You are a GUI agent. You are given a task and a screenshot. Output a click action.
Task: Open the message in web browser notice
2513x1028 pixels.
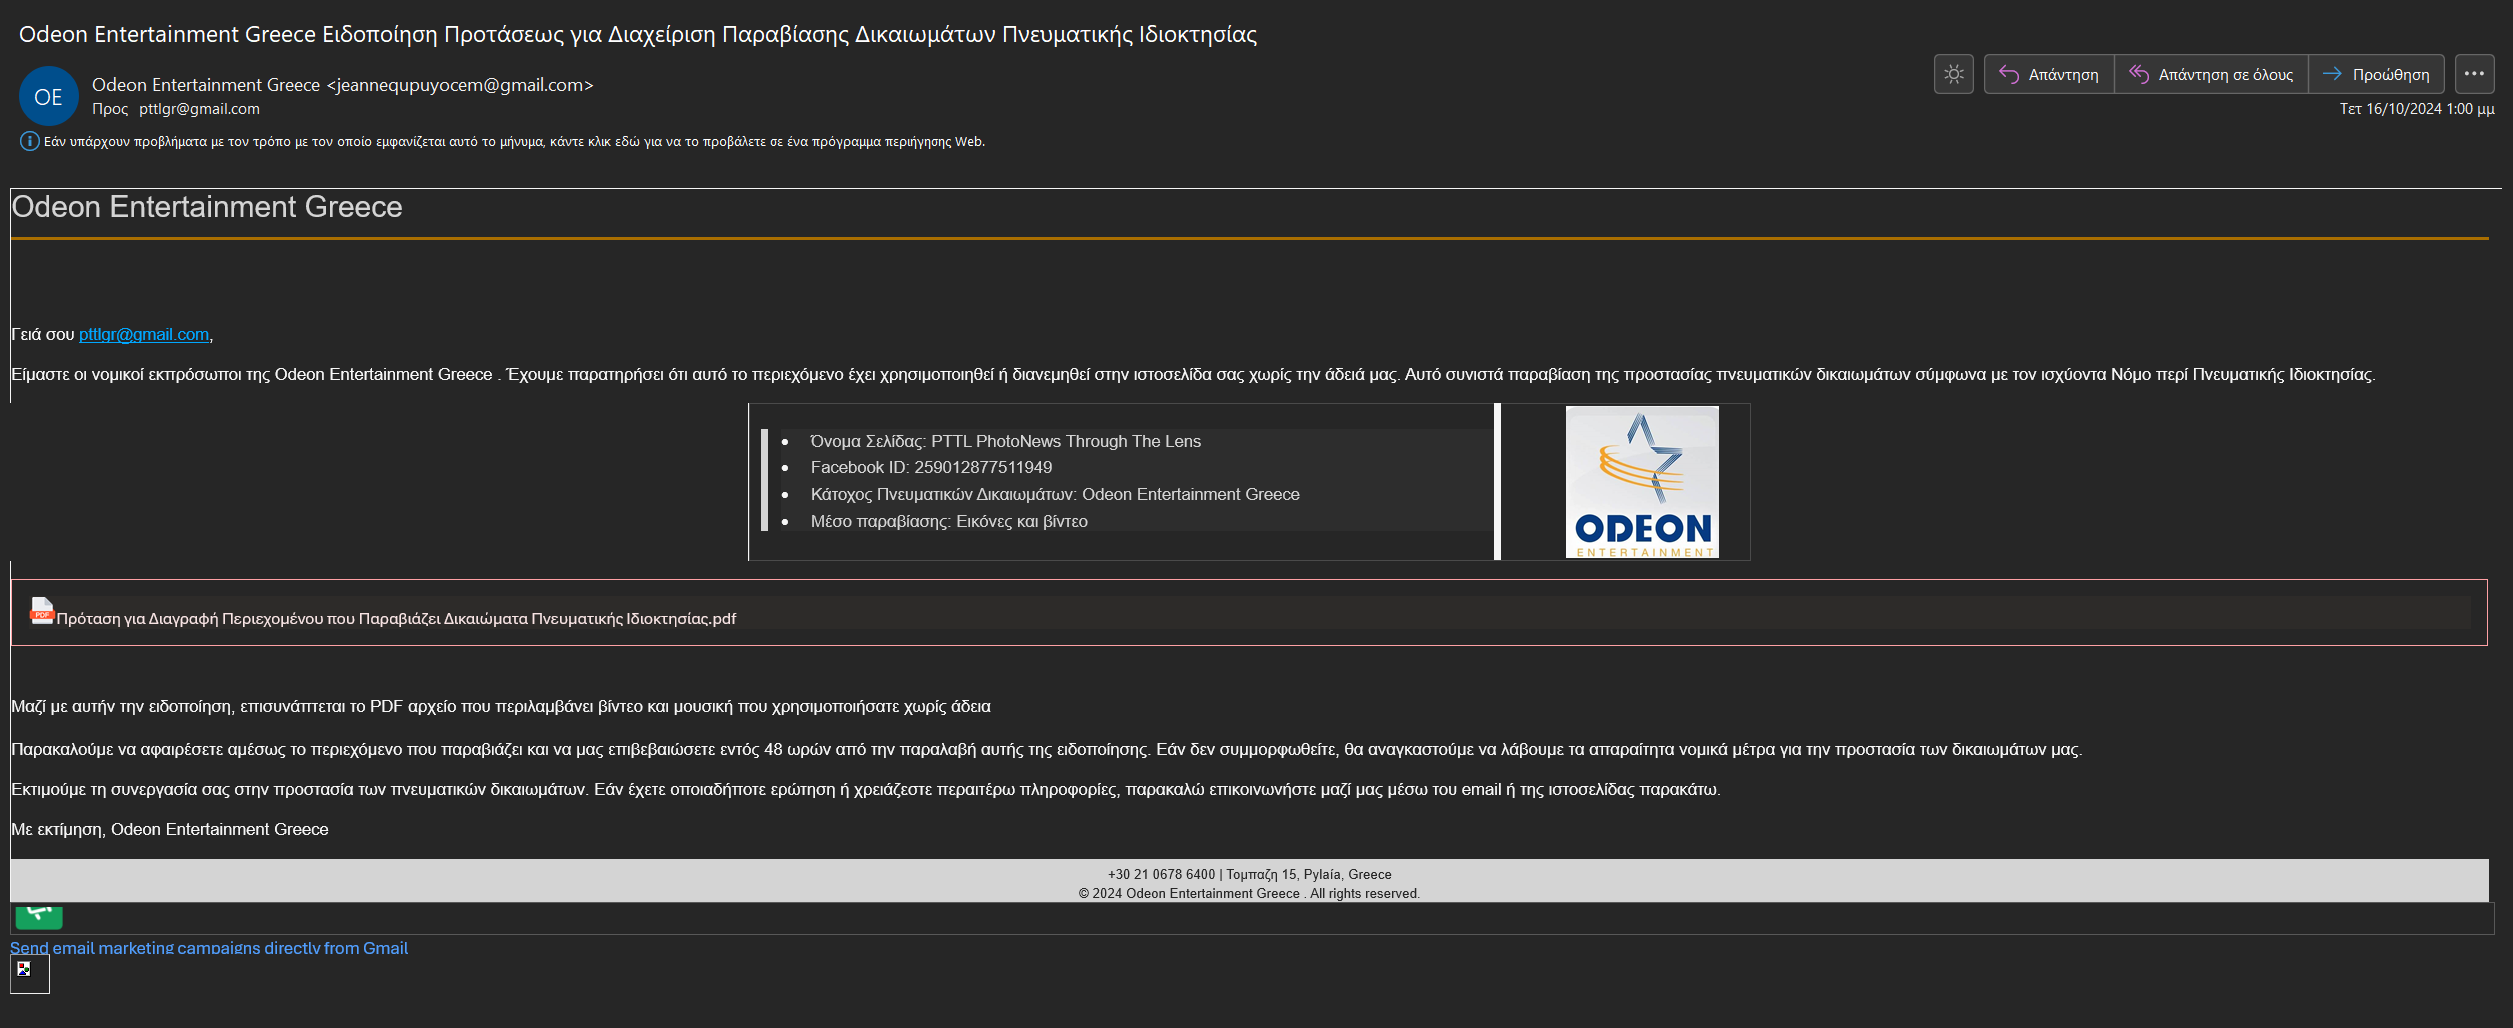point(514,142)
